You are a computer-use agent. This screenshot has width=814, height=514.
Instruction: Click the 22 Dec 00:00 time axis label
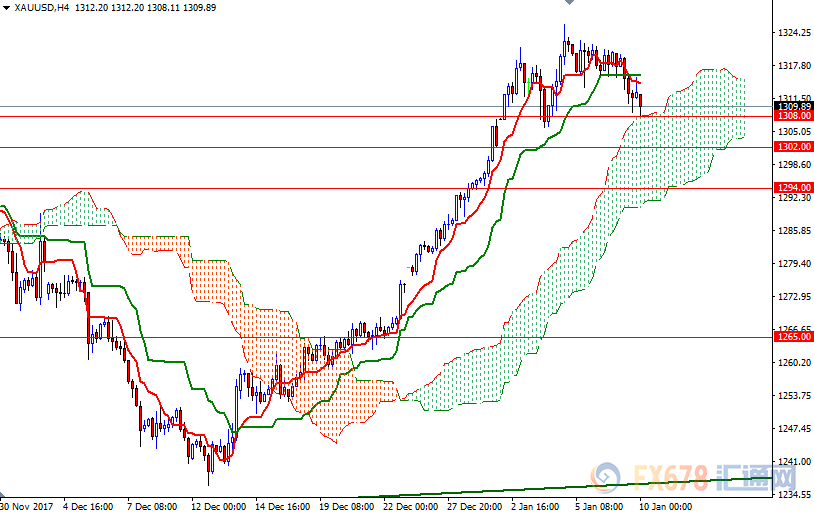[410, 506]
